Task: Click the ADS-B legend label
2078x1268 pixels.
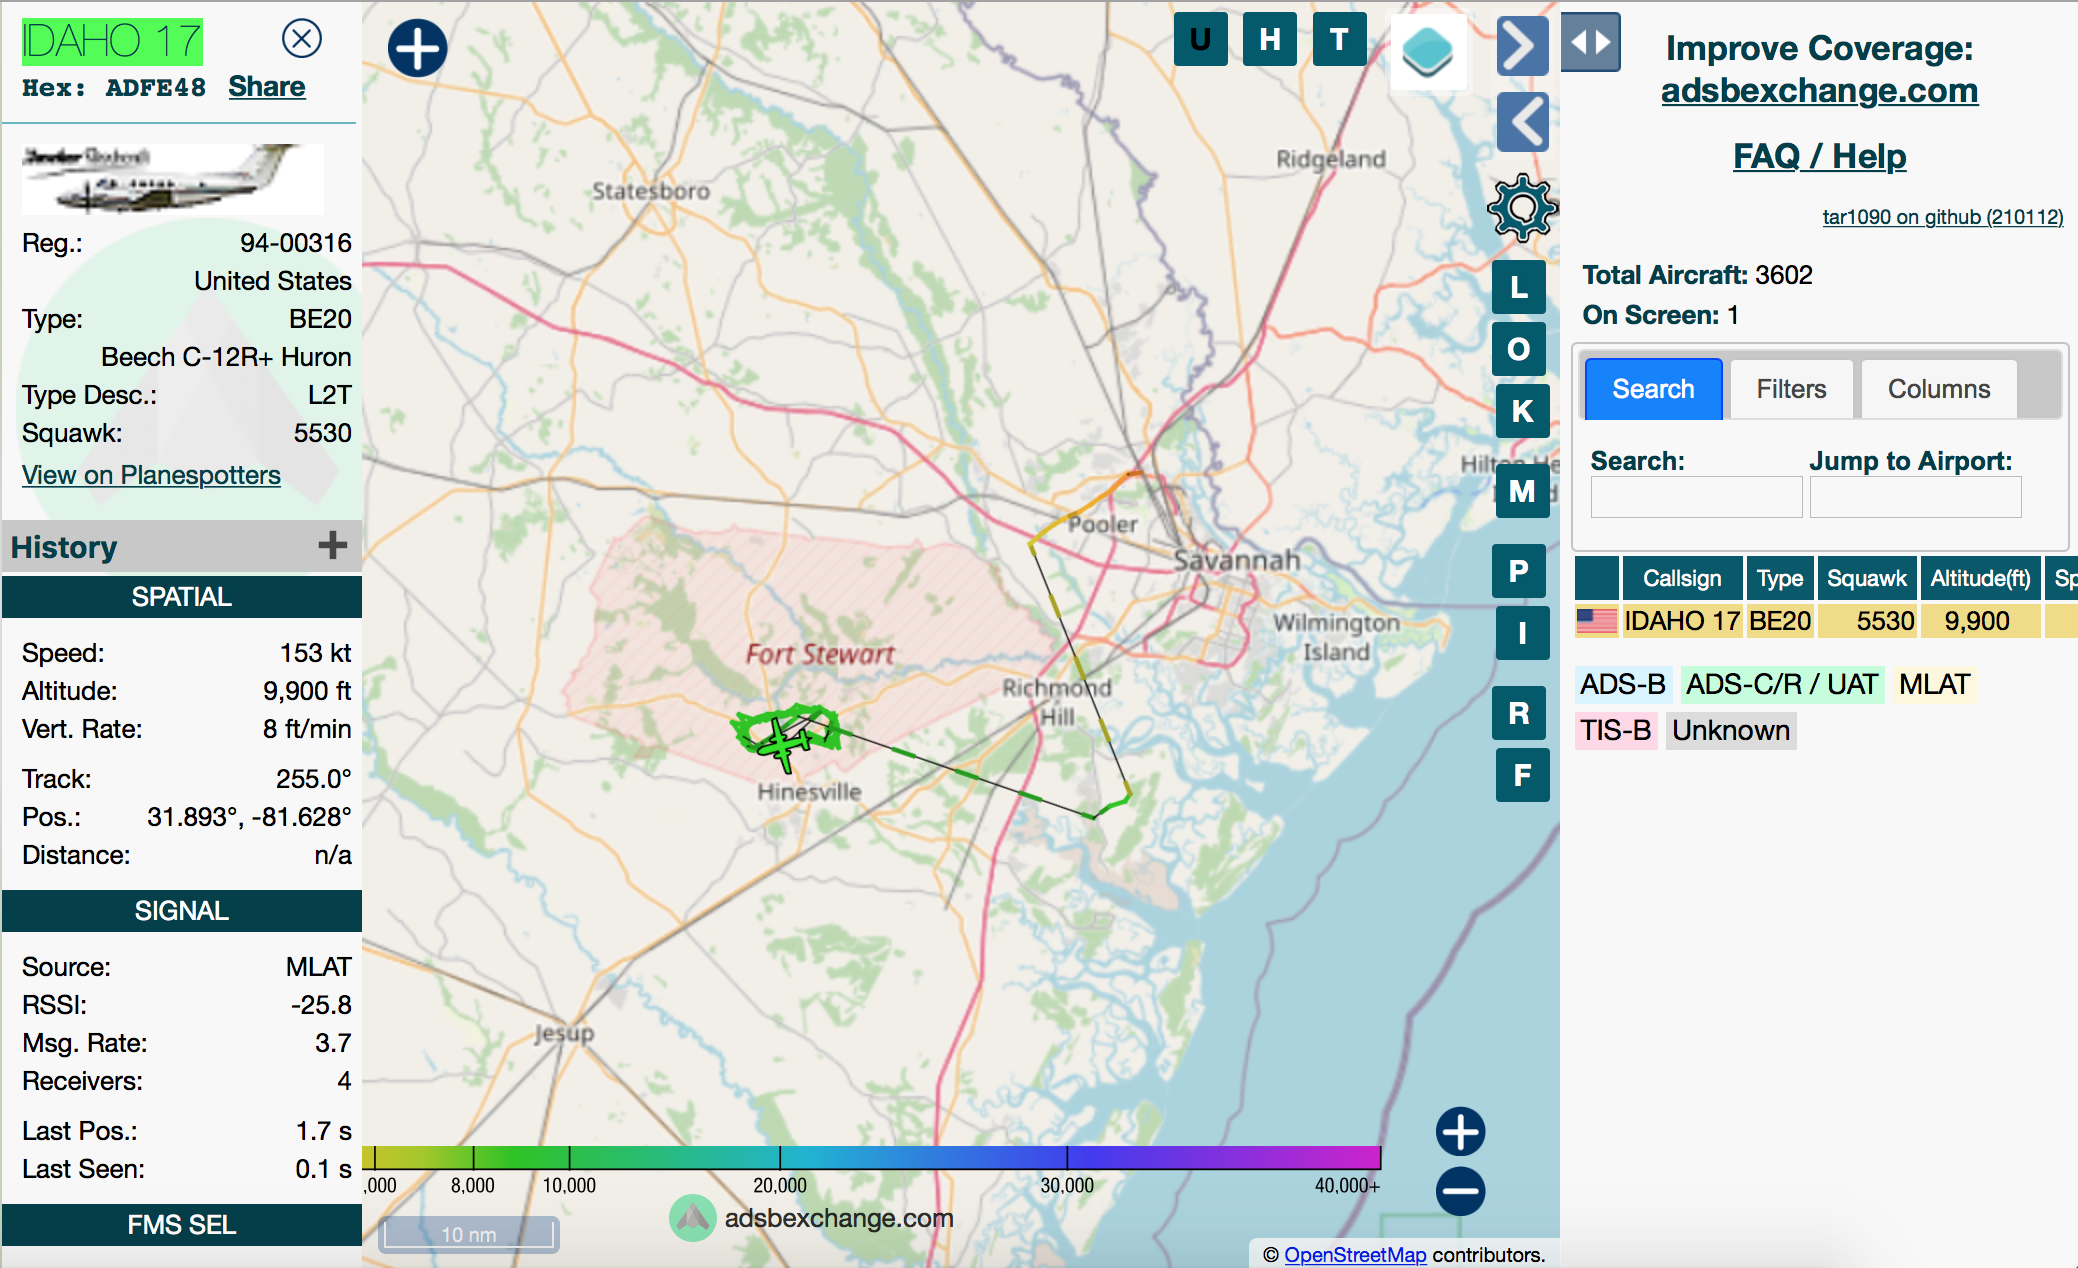Action: point(1623,684)
